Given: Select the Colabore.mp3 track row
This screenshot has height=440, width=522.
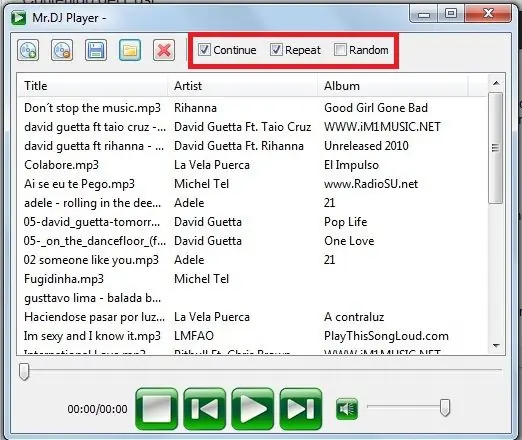Looking at the screenshot, I should click(x=253, y=165).
